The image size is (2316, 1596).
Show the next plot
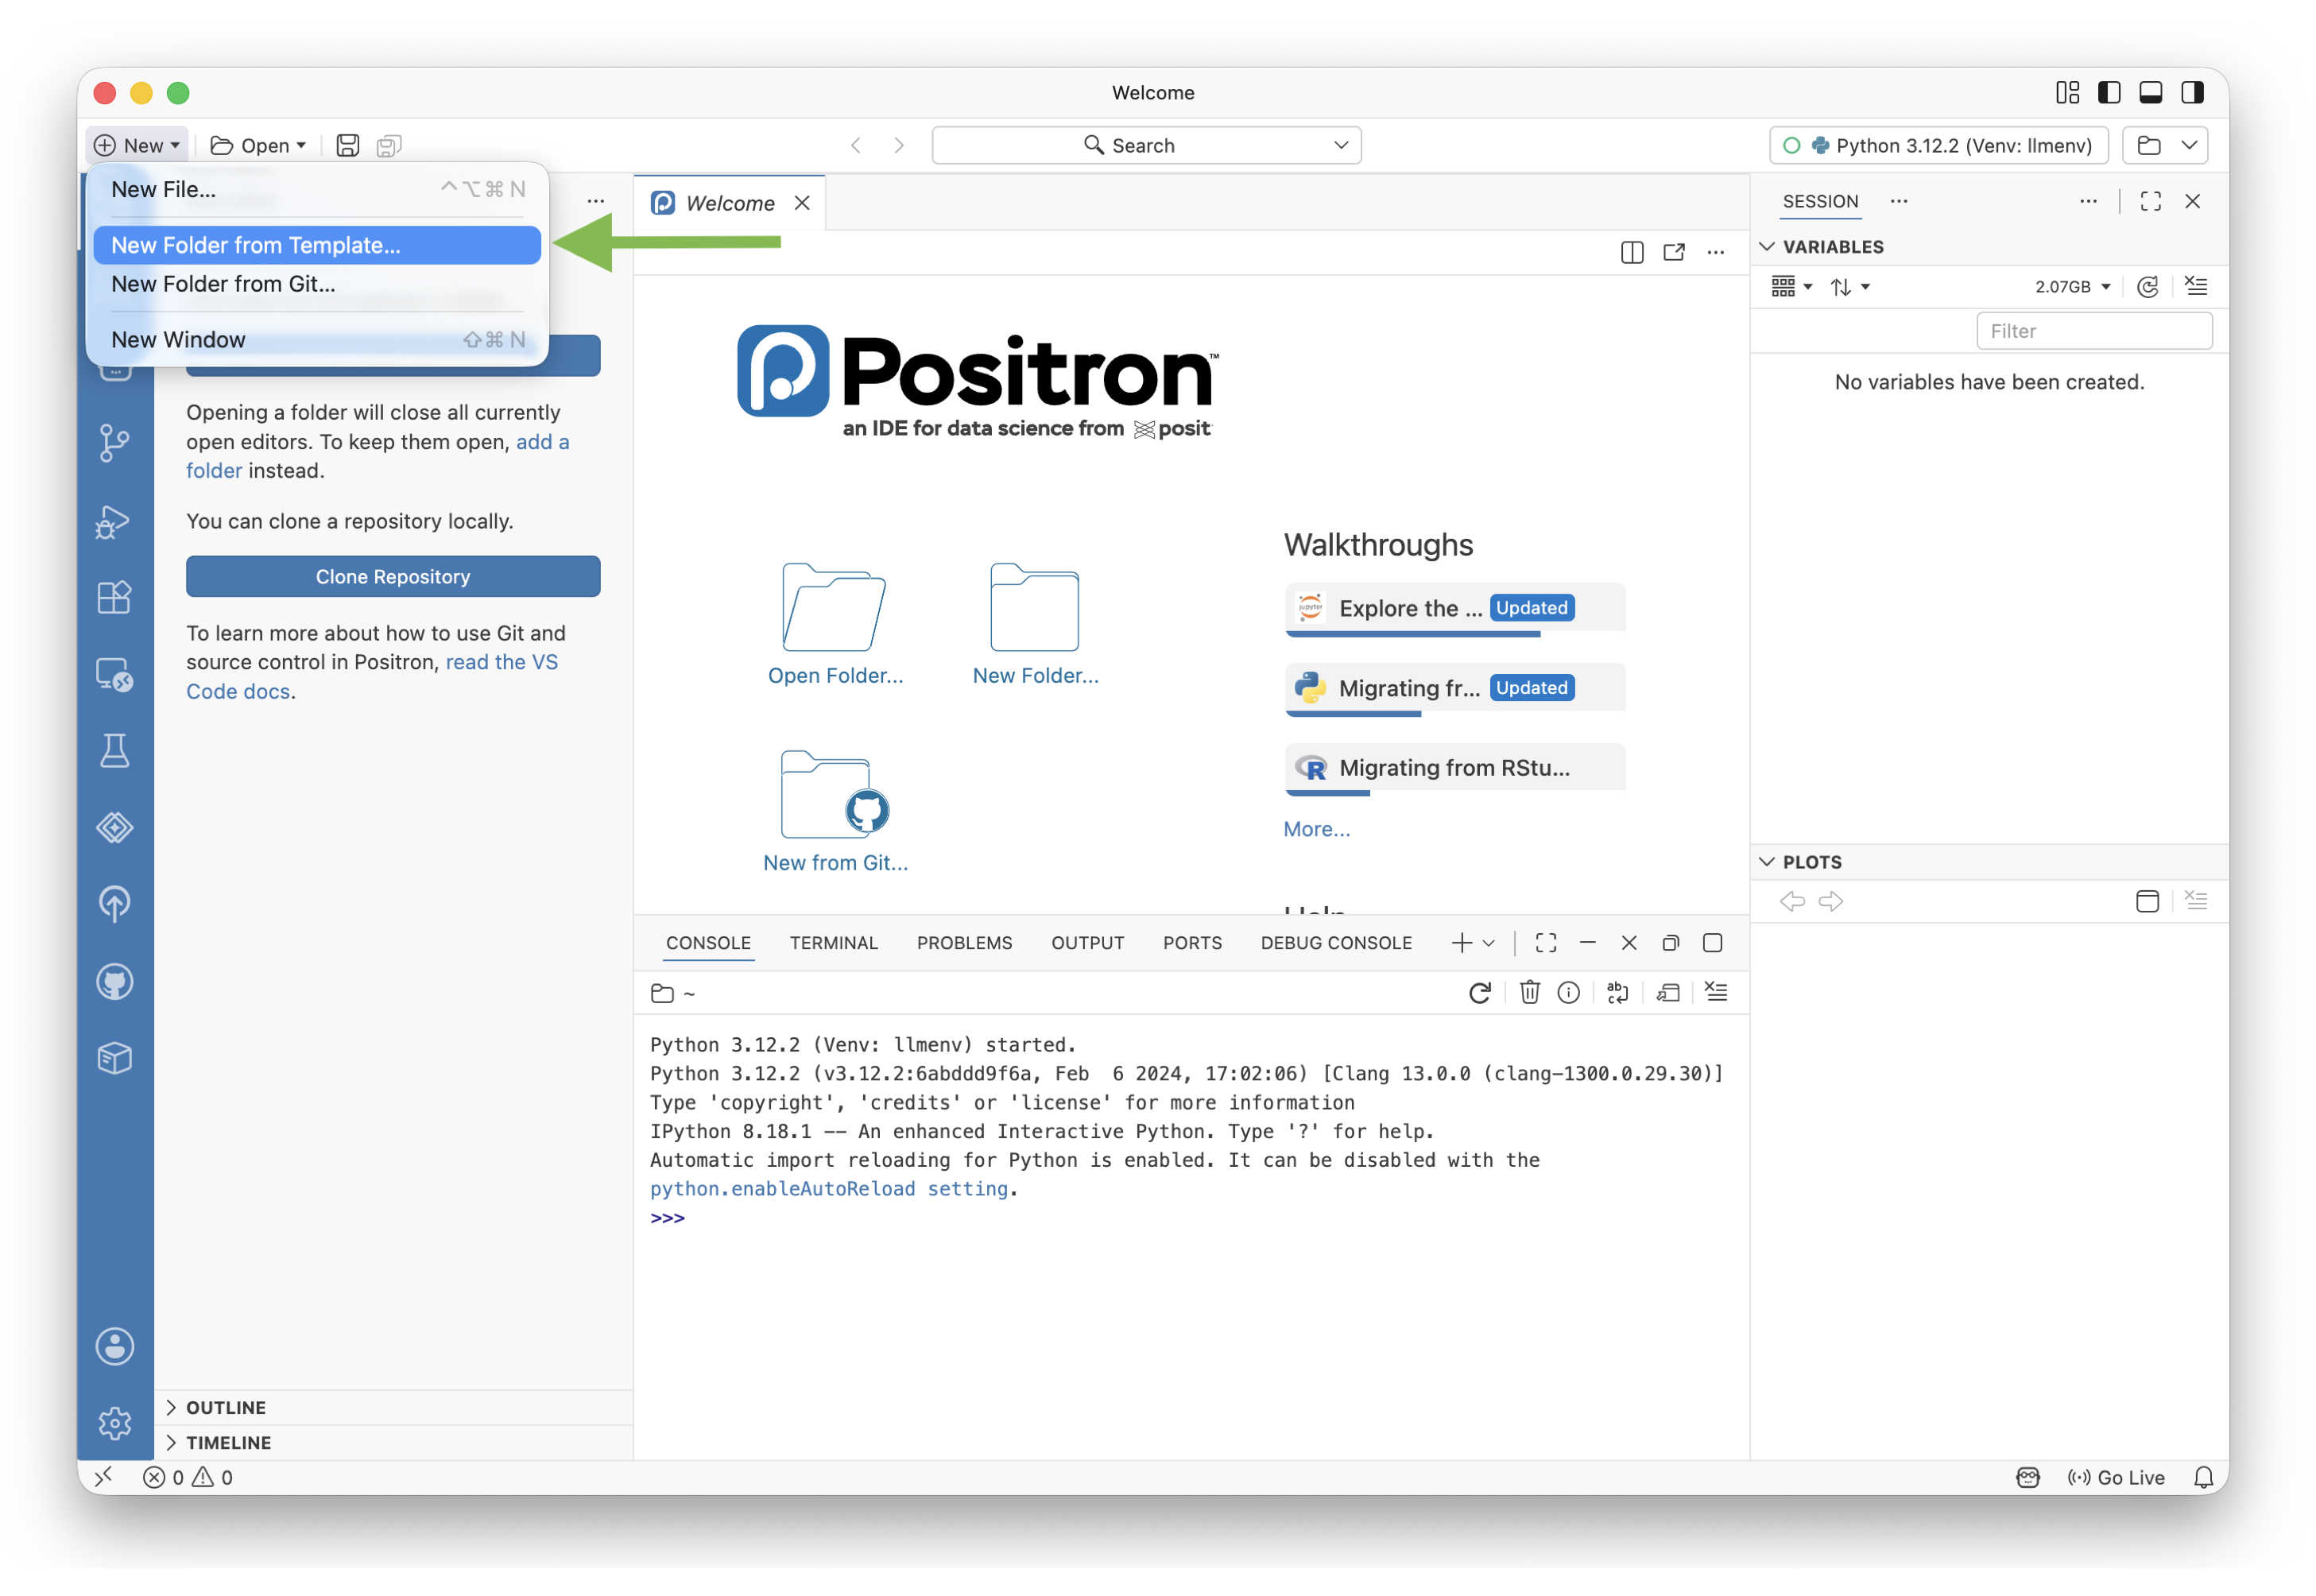point(1831,901)
